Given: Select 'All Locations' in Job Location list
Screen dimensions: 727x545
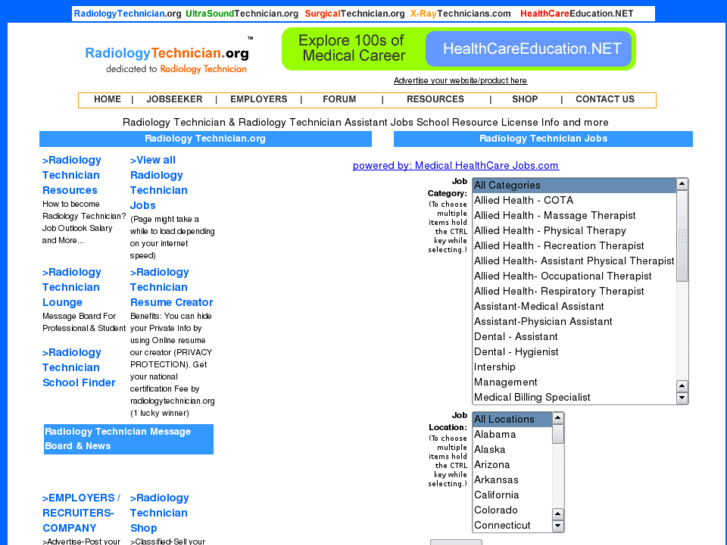Looking at the screenshot, I should [x=512, y=419].
